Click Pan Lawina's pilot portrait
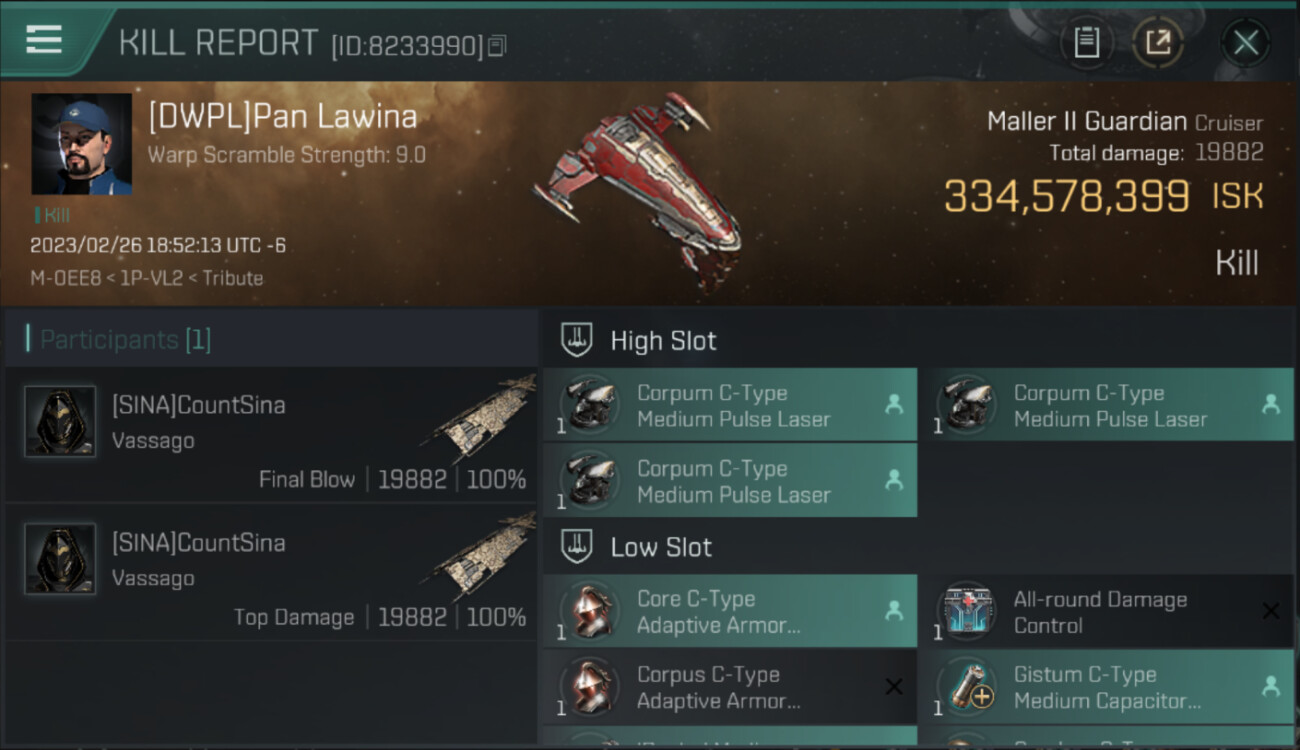Image resolution: width=1300 pixels, height=750 pixels. [x=81, y=144]
